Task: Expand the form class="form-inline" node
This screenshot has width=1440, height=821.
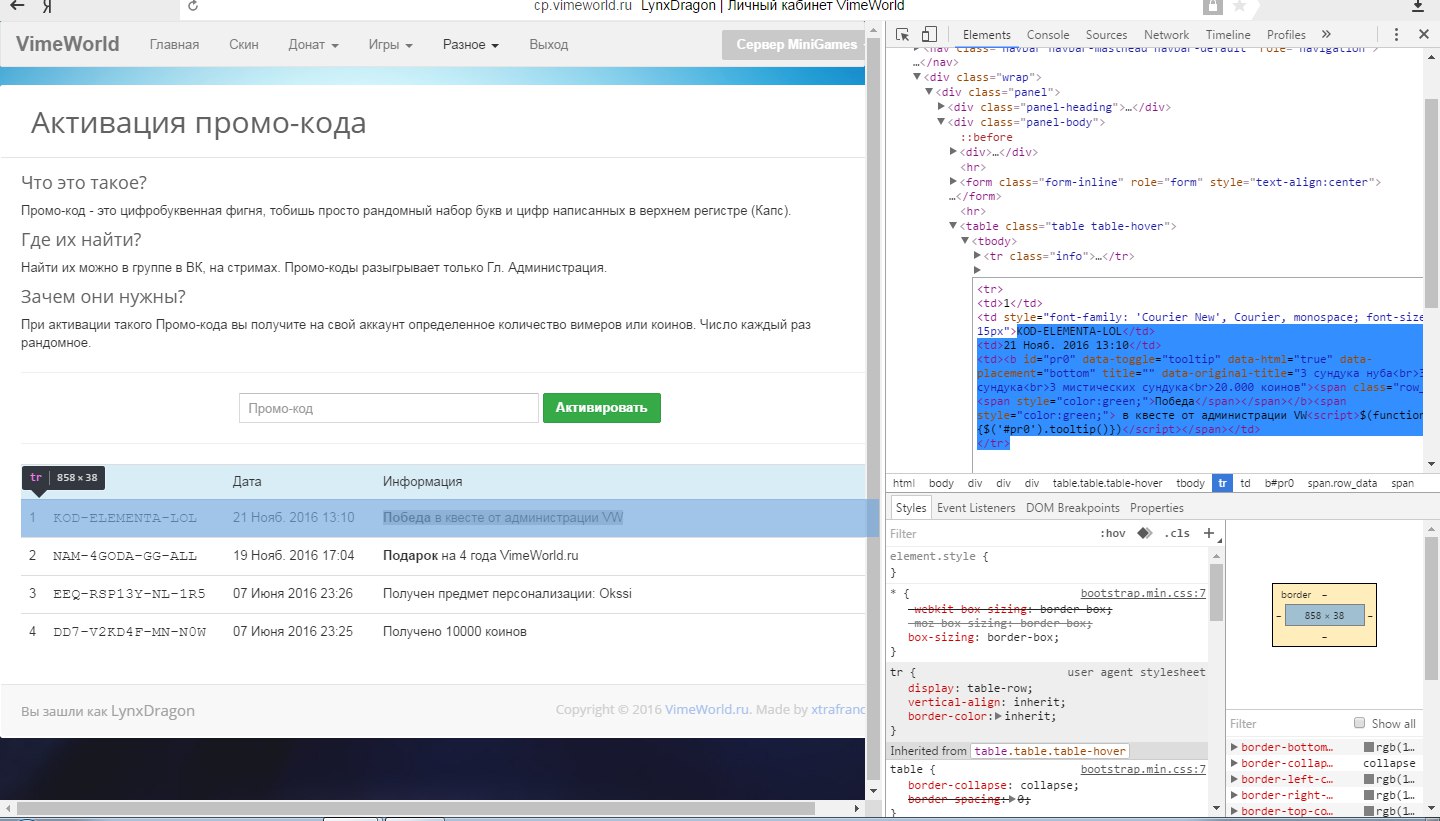Action: pos(953,182)
